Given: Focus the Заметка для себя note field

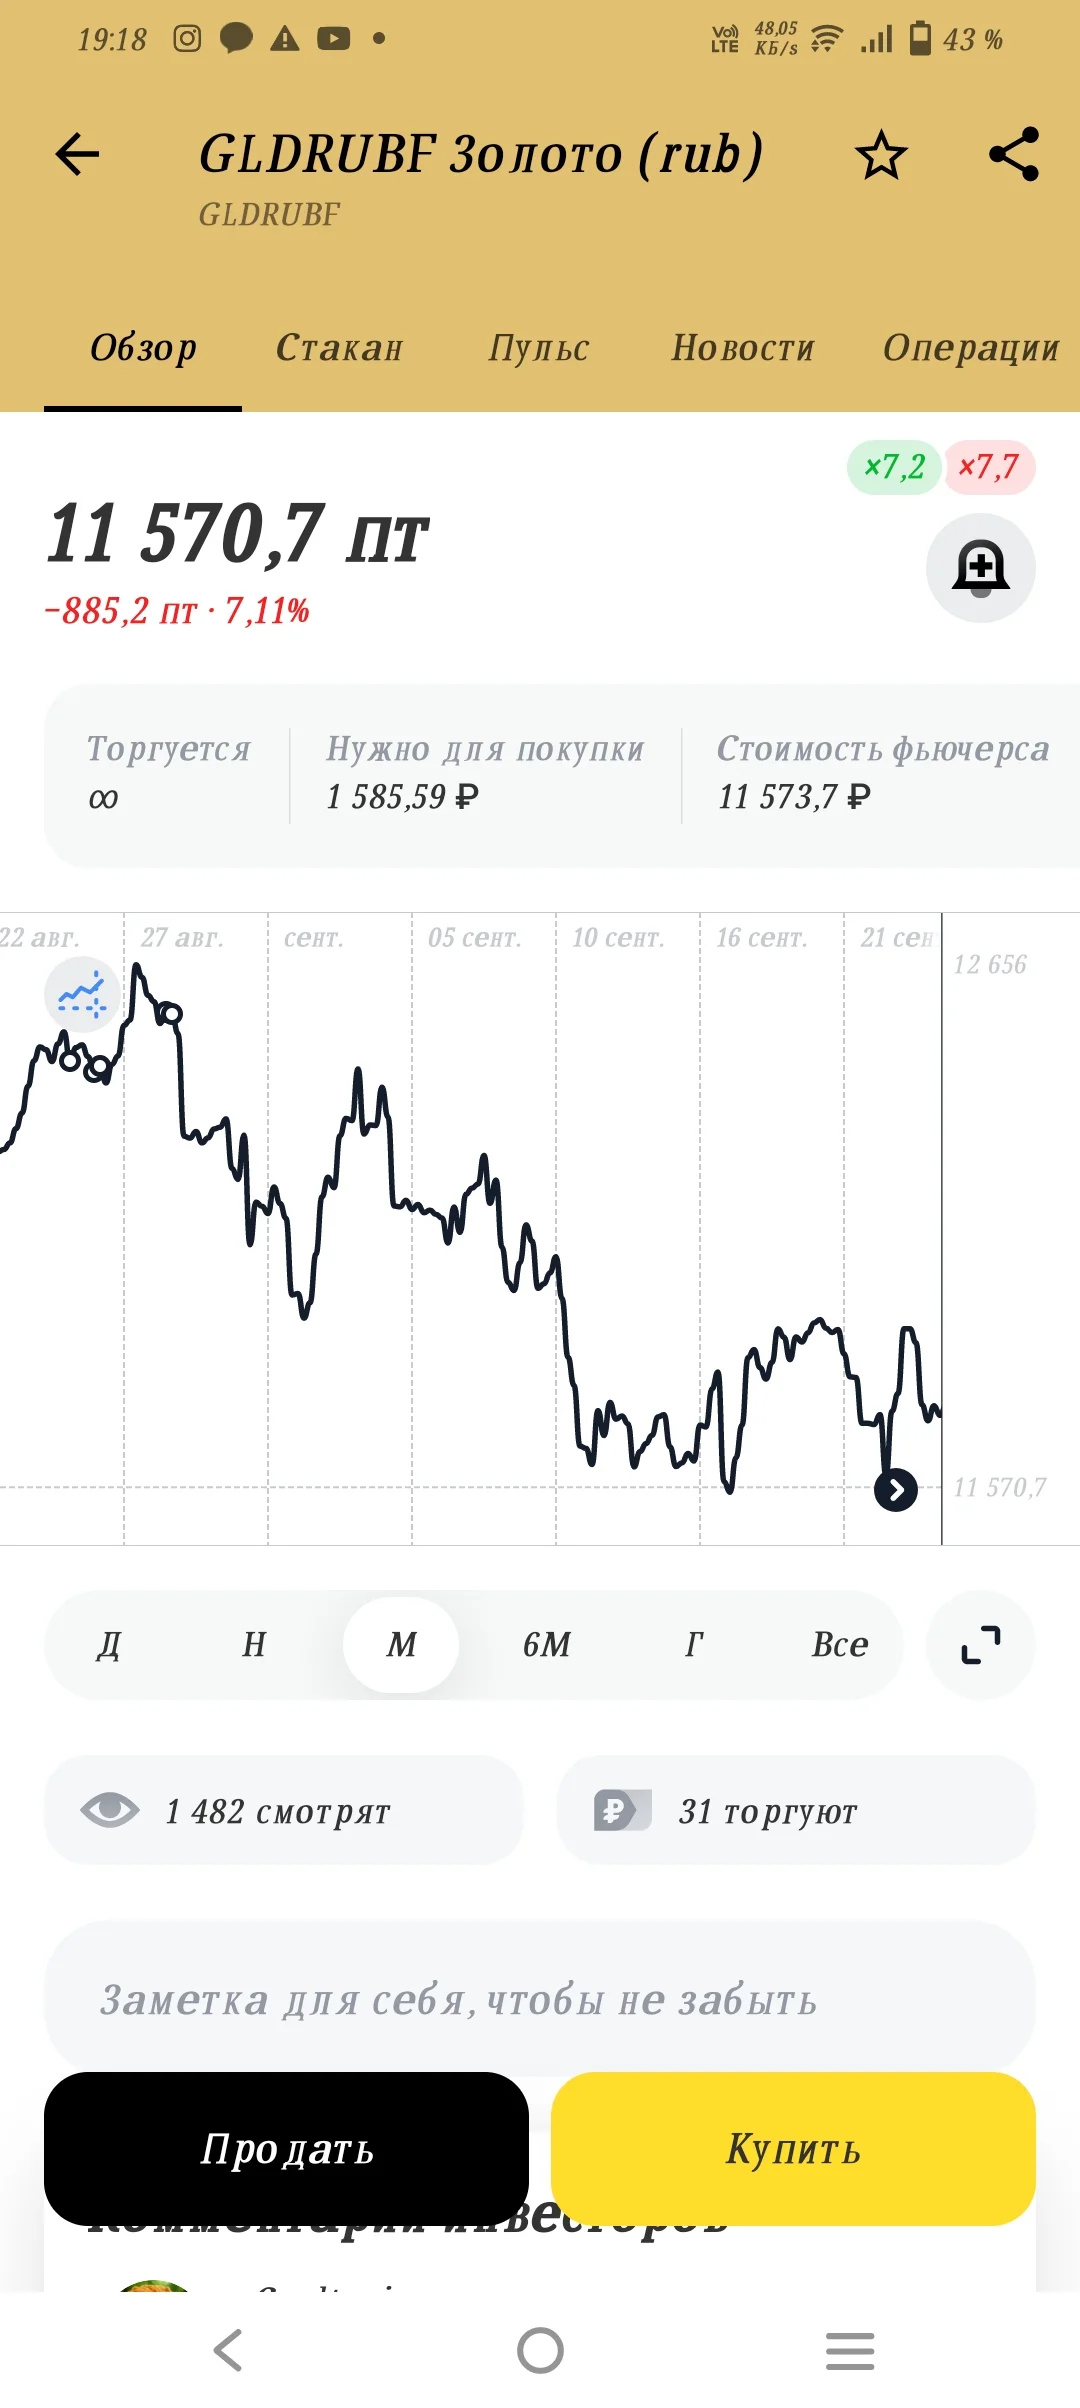Looking at the screenshot, I should [x=540, y=2000].
